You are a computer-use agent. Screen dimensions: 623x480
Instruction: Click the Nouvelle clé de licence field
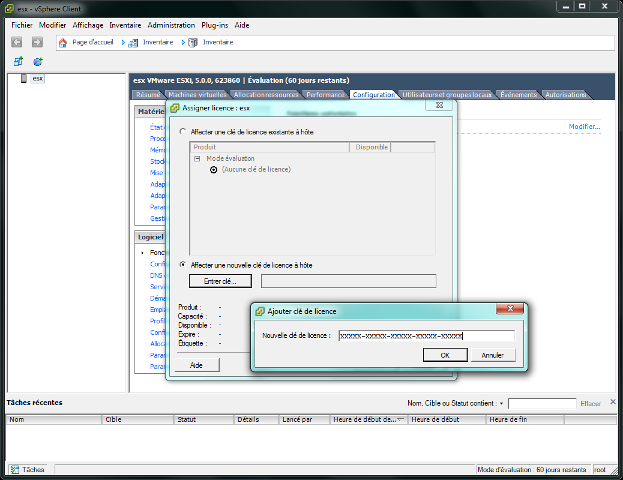(x=427, y=336)
